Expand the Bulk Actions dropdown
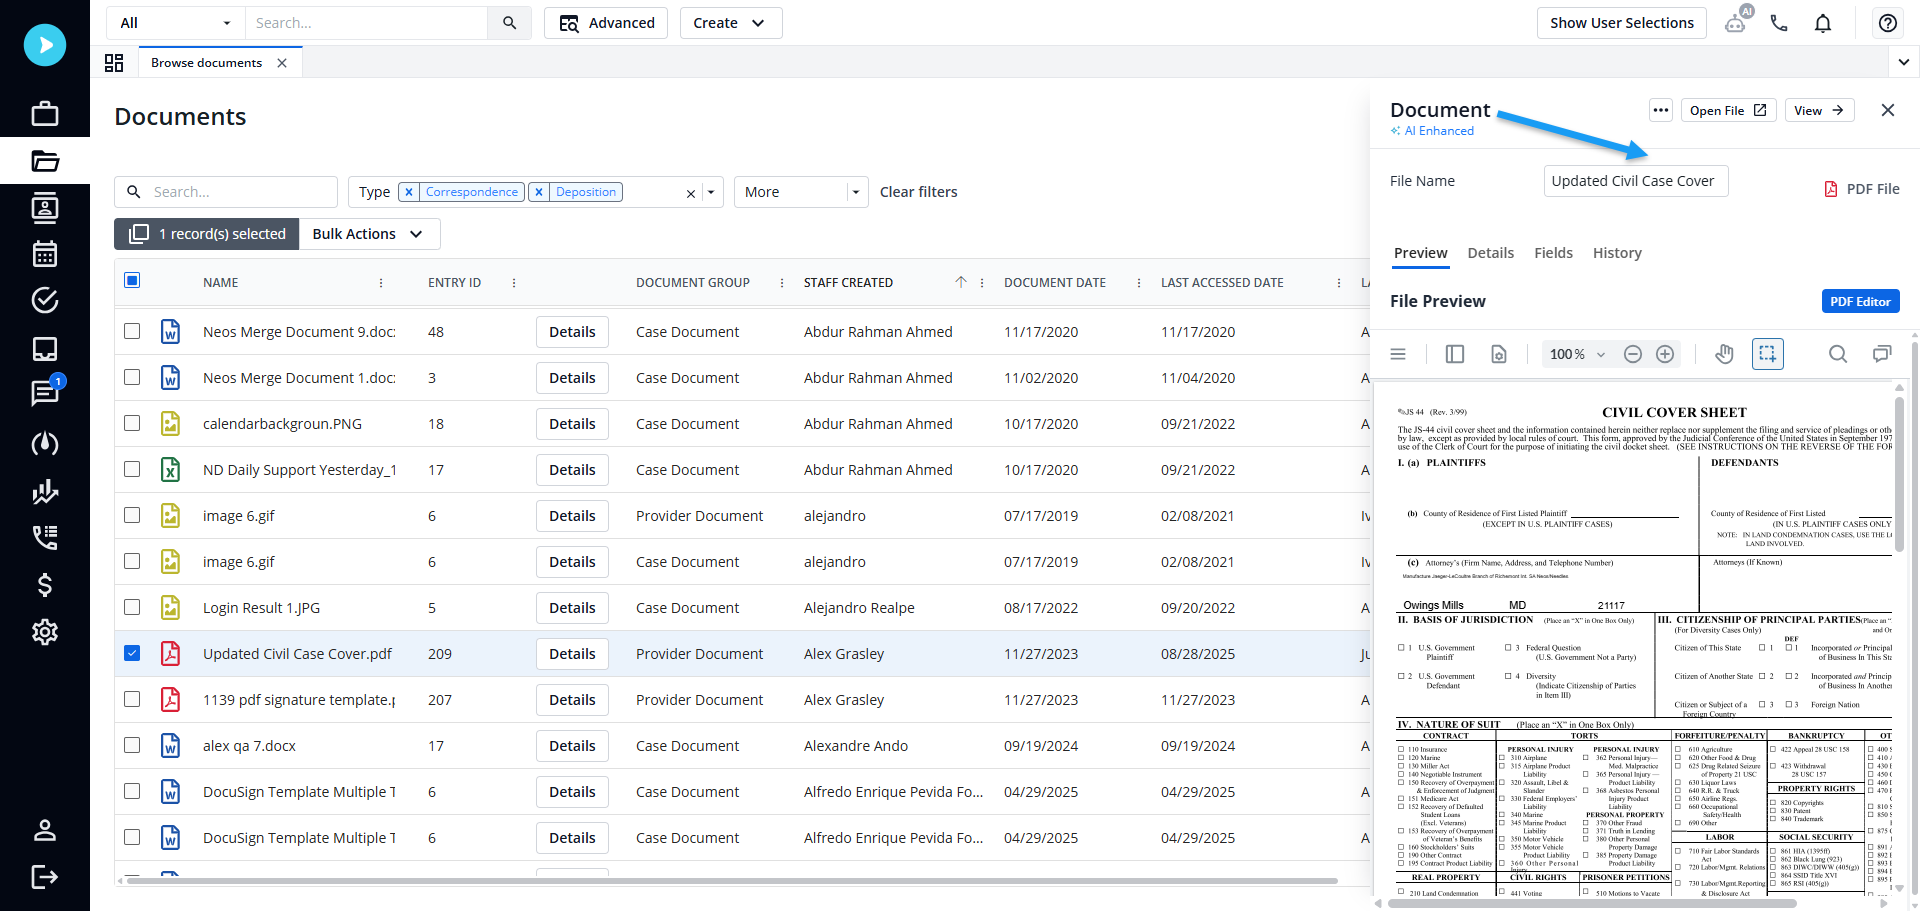The height and width of the screenshot is (911, 1920). (x=367, y=234)
